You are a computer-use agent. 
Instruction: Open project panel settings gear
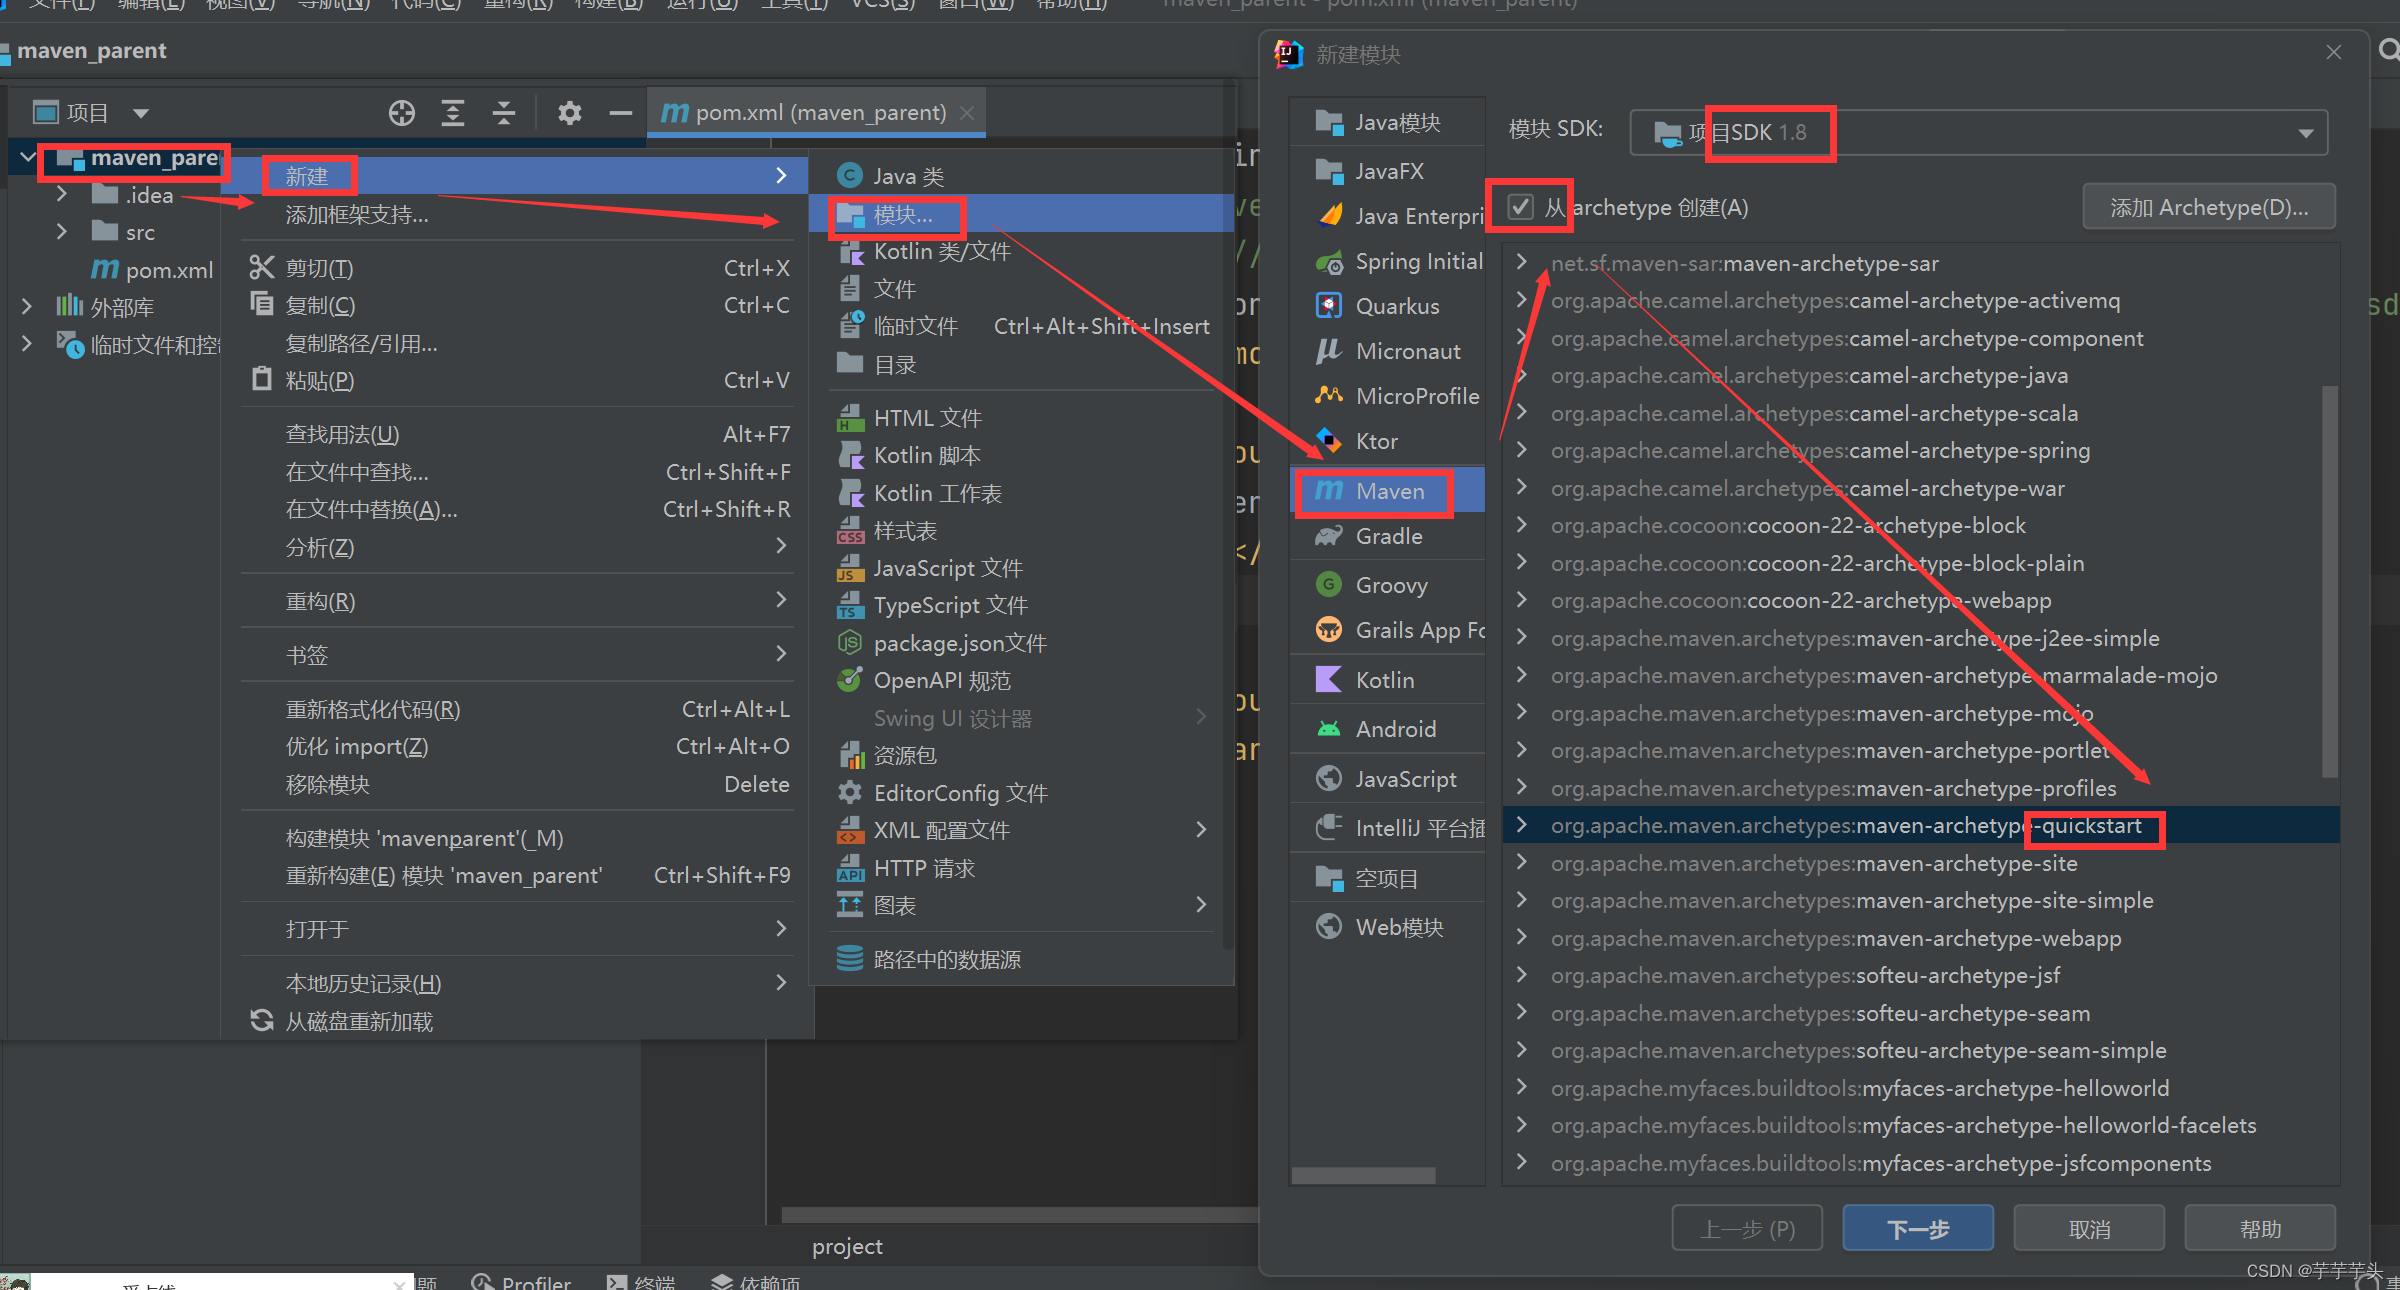pyautogui.click(x=569, y=113)
